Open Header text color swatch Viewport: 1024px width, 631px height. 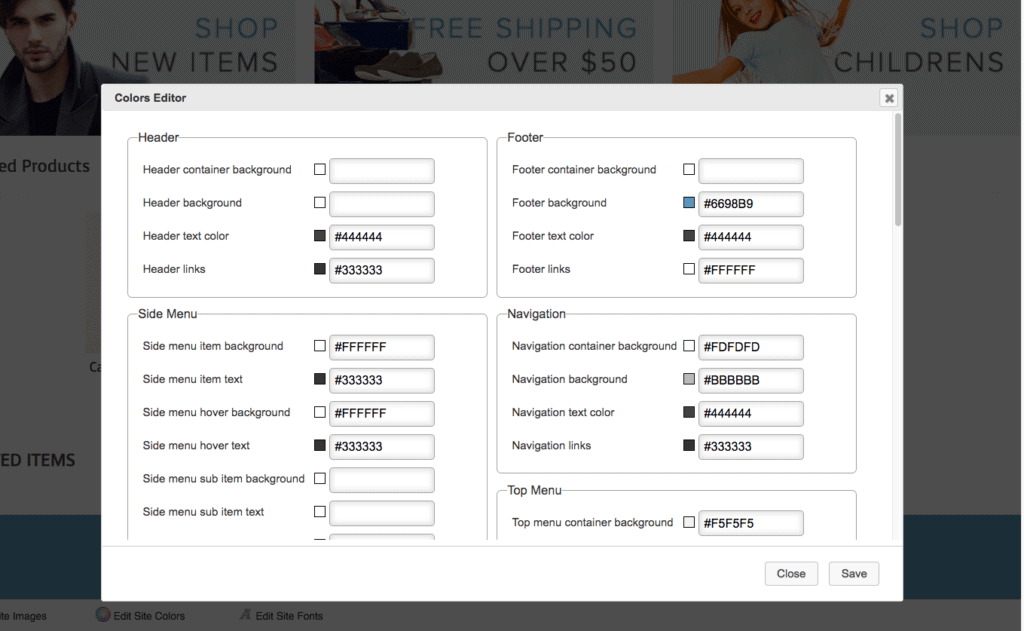point(319,236)
